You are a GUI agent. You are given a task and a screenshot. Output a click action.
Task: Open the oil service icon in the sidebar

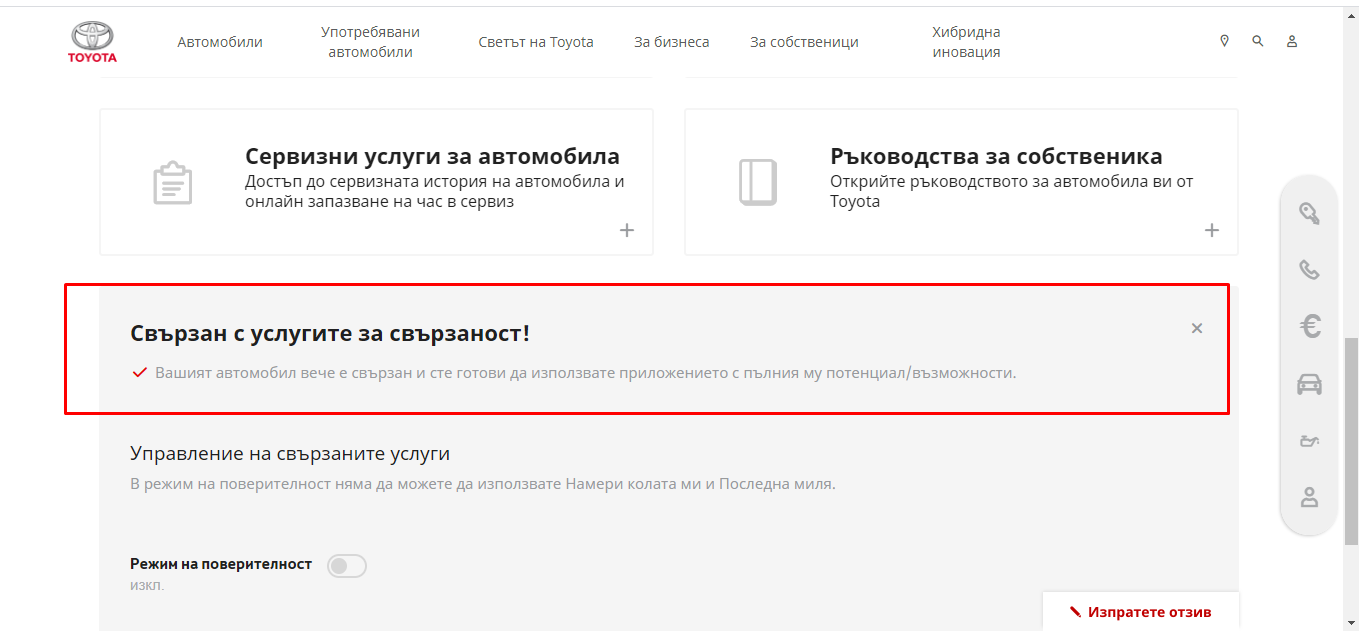click(1309, 441)
